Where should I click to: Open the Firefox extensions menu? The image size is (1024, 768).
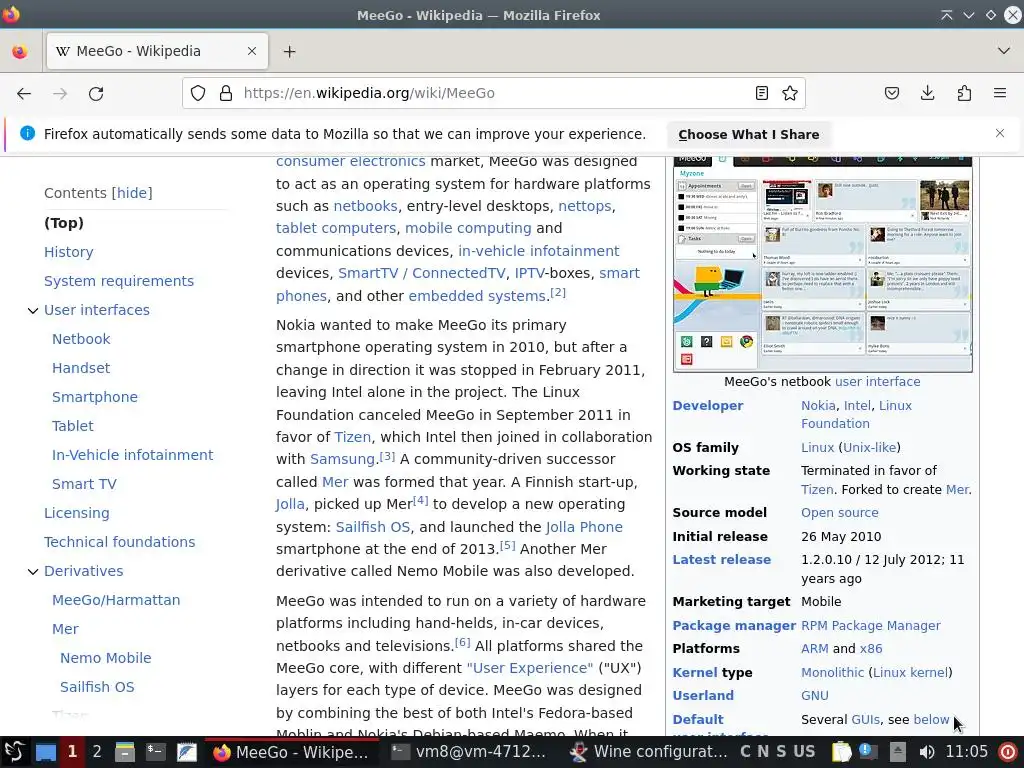[964, 93]
